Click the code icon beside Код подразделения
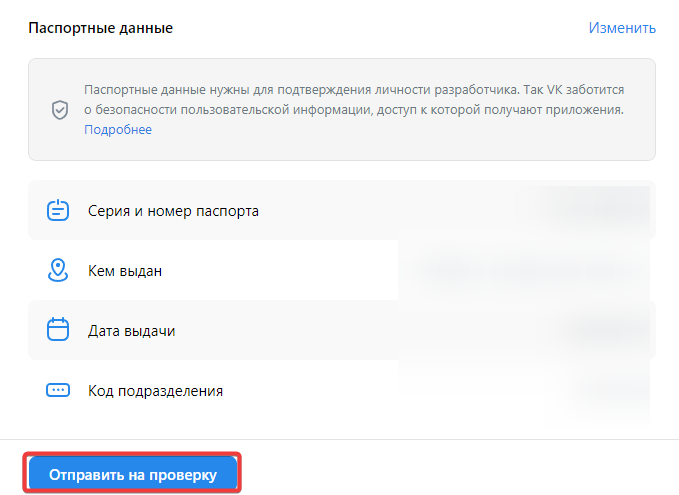 click(58, 390)
